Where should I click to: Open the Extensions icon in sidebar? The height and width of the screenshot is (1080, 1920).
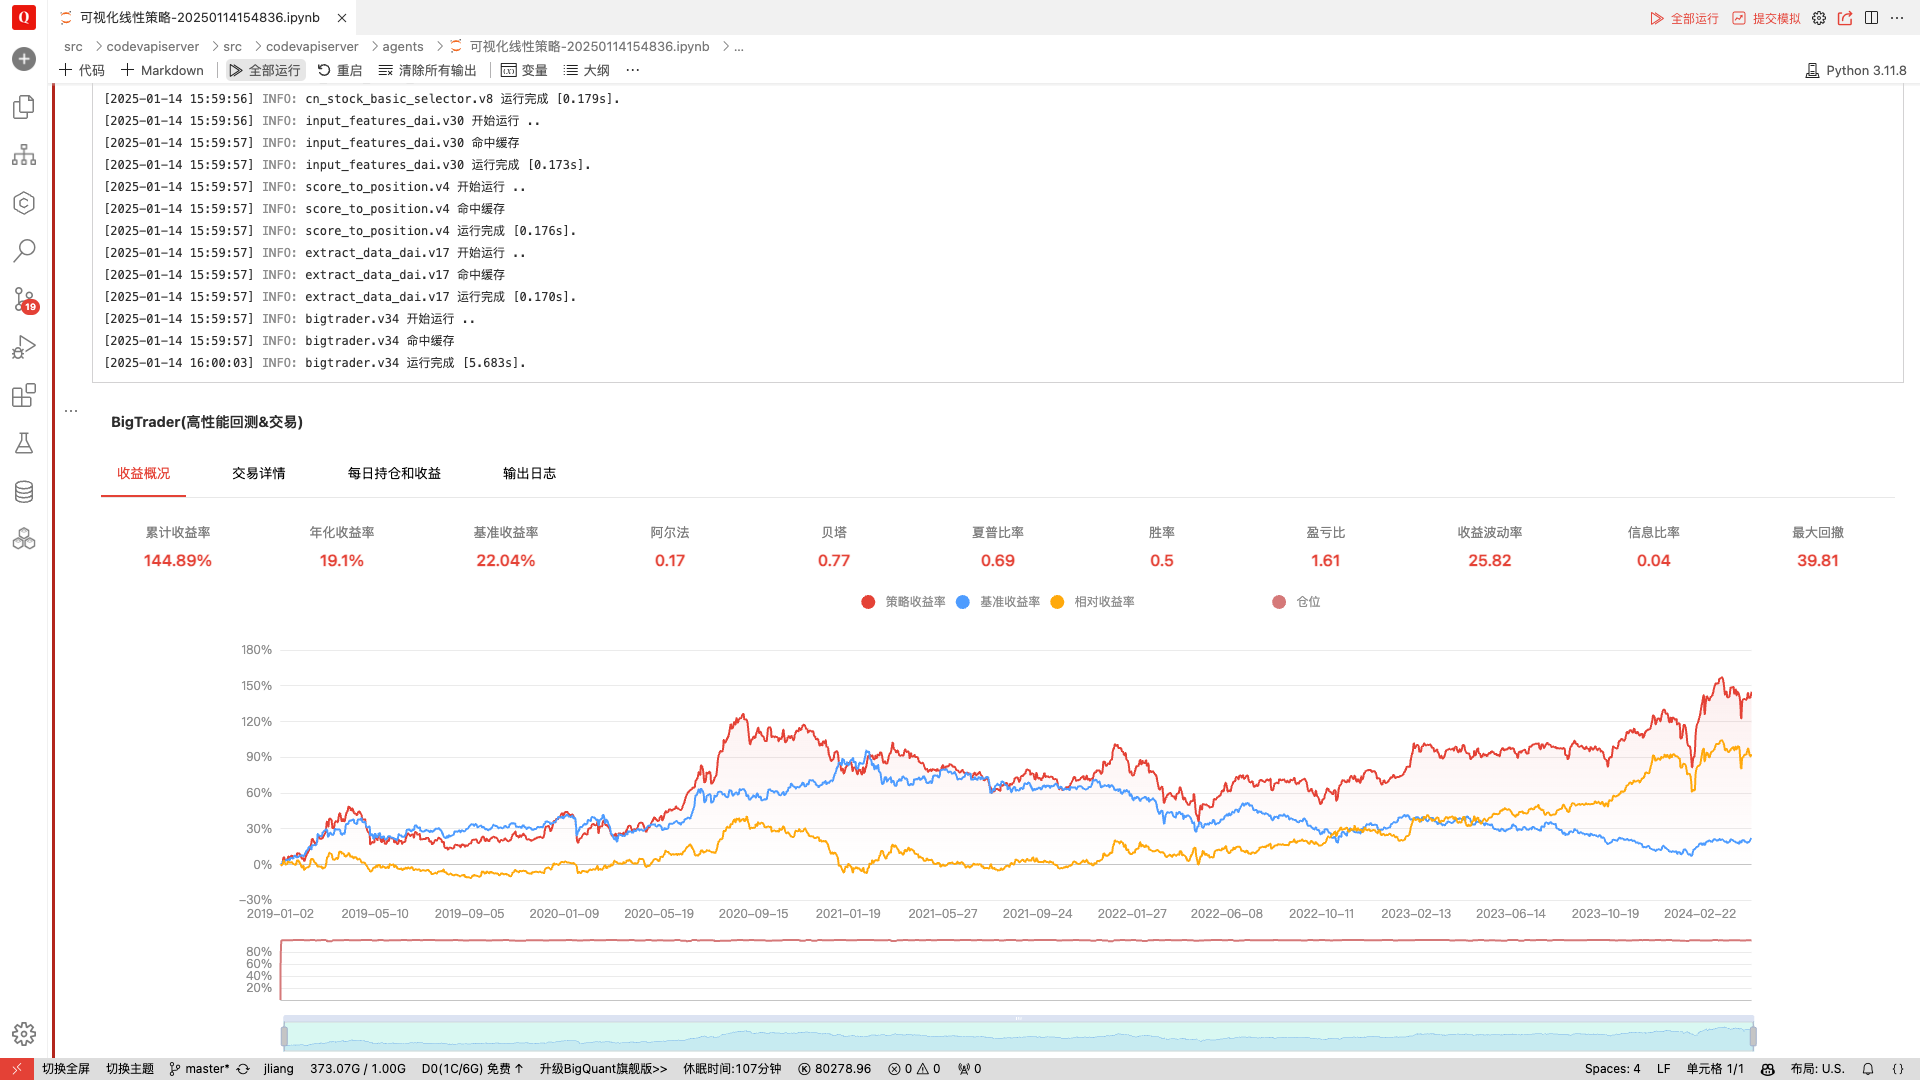click(24, 395)
